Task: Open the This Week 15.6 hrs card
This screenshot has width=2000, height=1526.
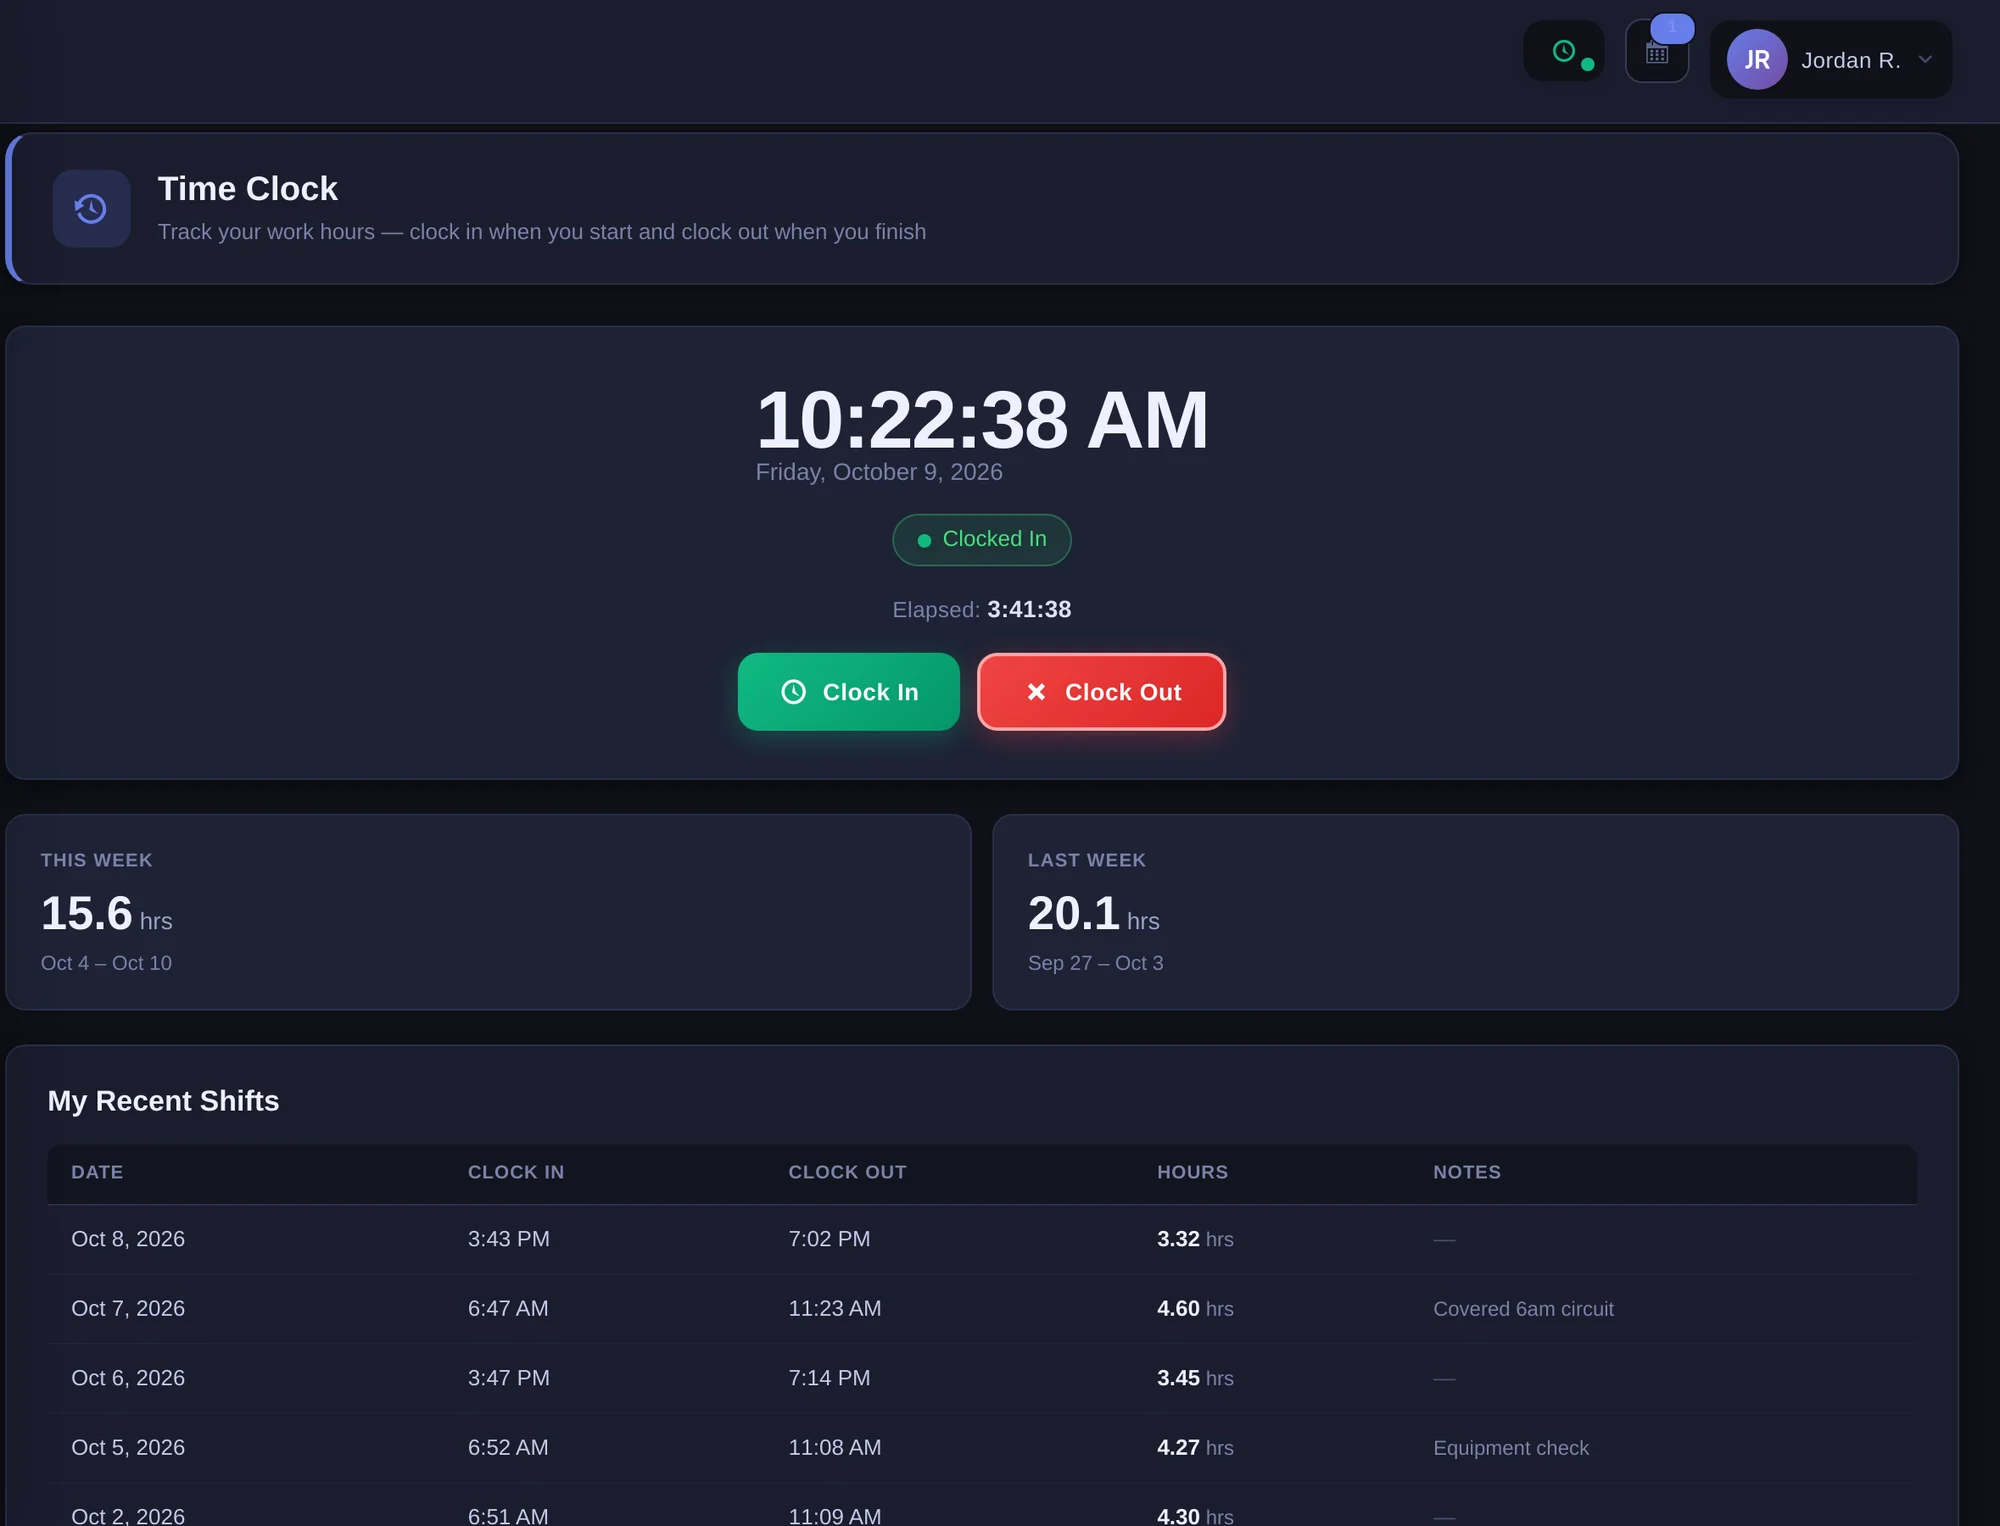Action: click(488, 912)
